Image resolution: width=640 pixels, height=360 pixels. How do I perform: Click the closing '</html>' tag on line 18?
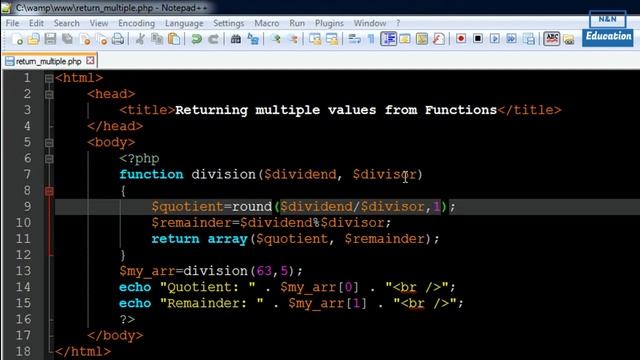[83, 351]
